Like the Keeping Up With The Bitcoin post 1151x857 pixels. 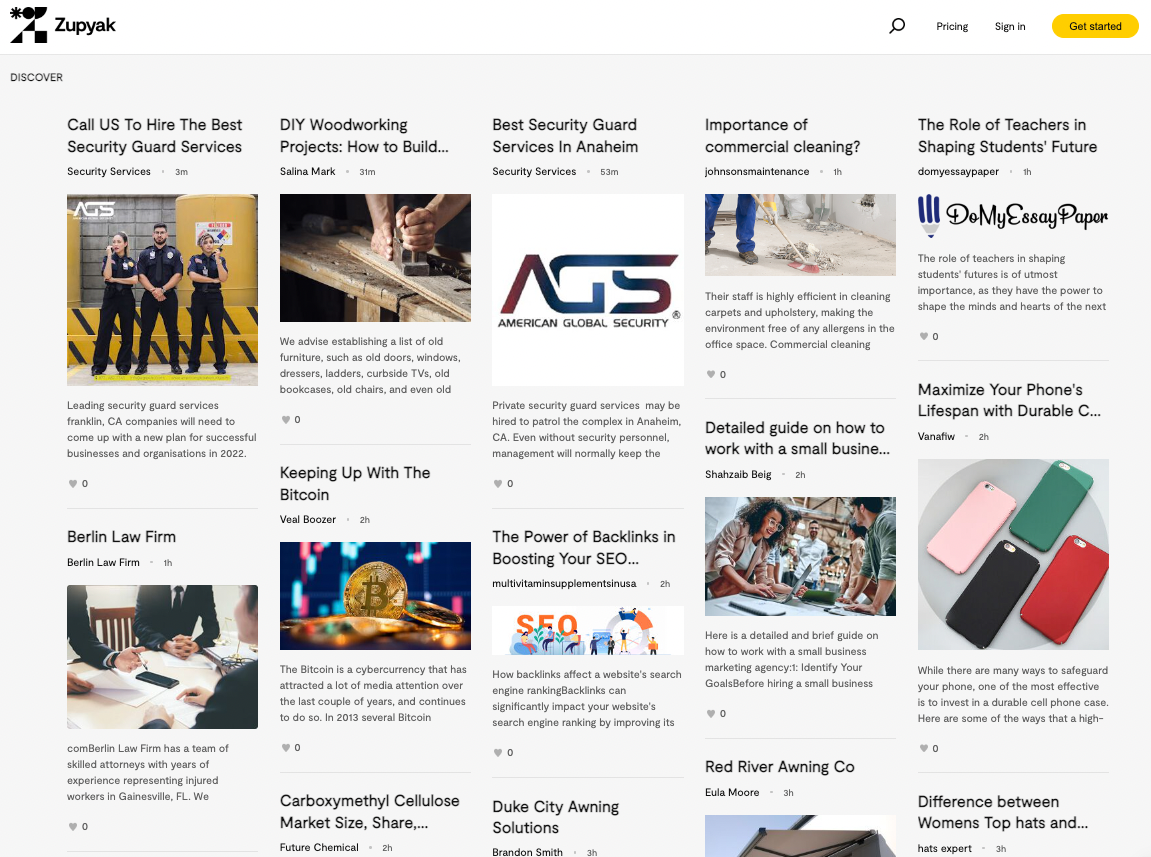click(x=286, y=747)
